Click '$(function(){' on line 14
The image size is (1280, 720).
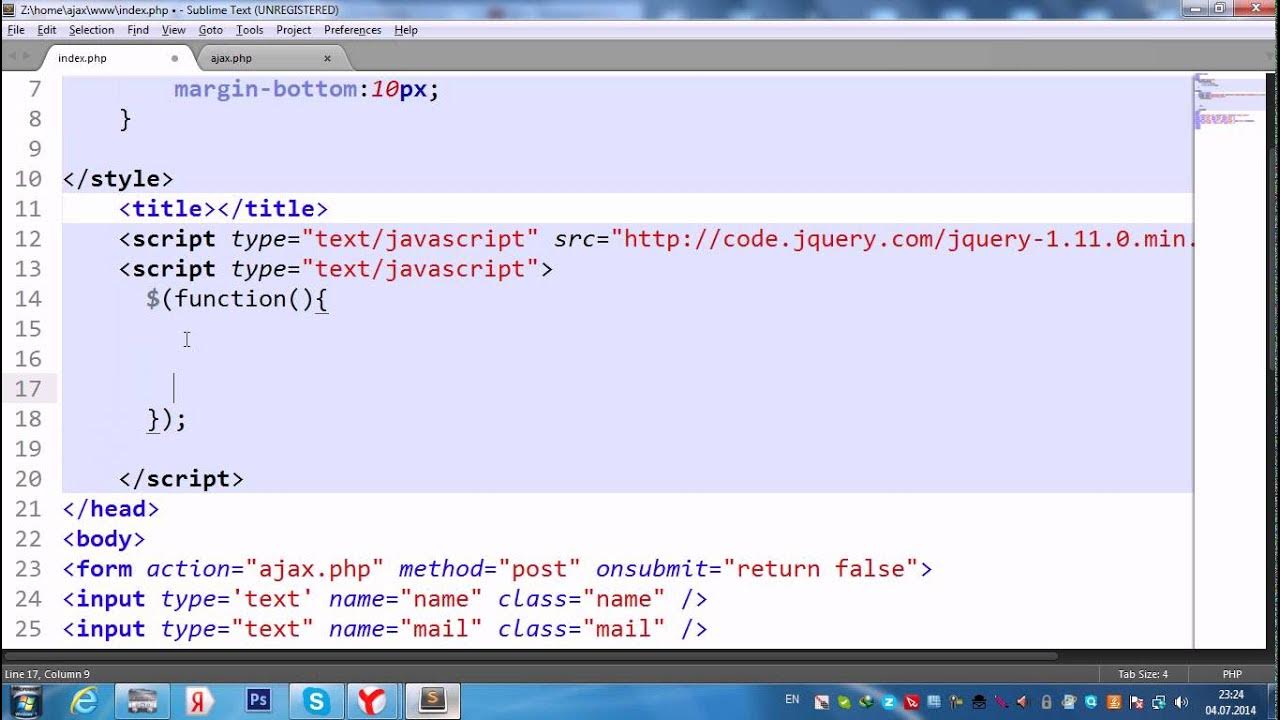click(237, 299)
